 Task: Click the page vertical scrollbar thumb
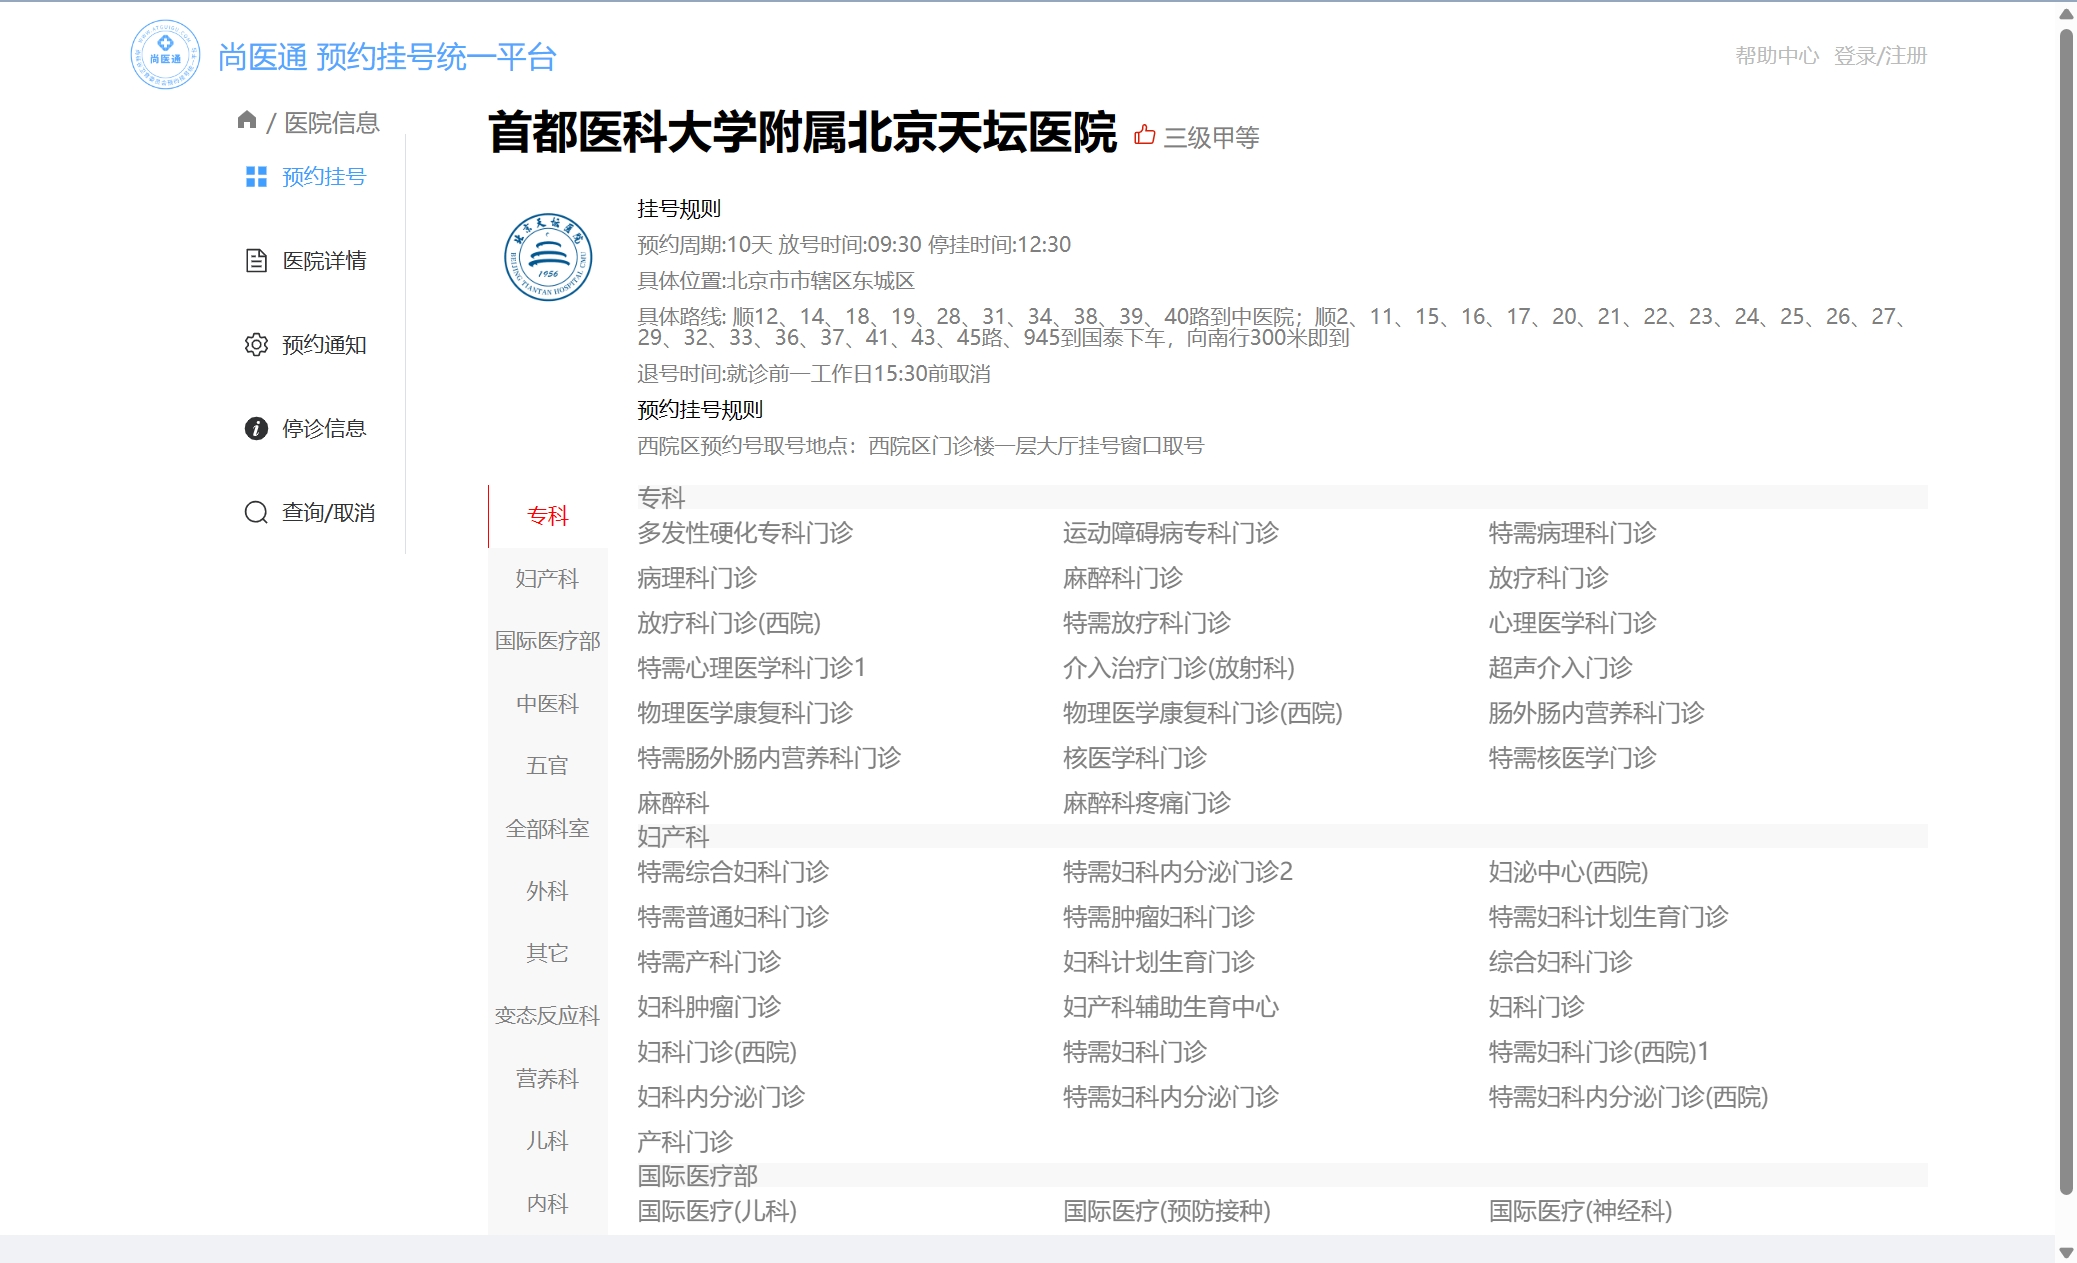point(2066,611)
